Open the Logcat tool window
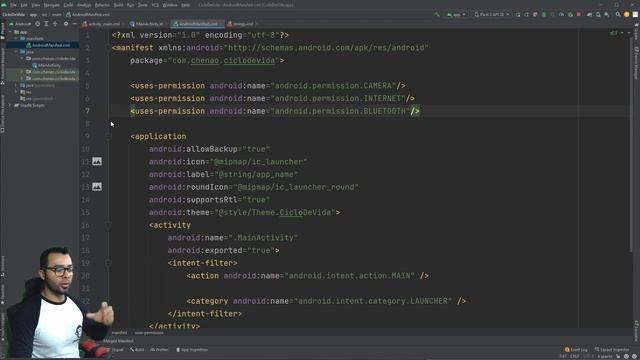 [x=115, y=350]
